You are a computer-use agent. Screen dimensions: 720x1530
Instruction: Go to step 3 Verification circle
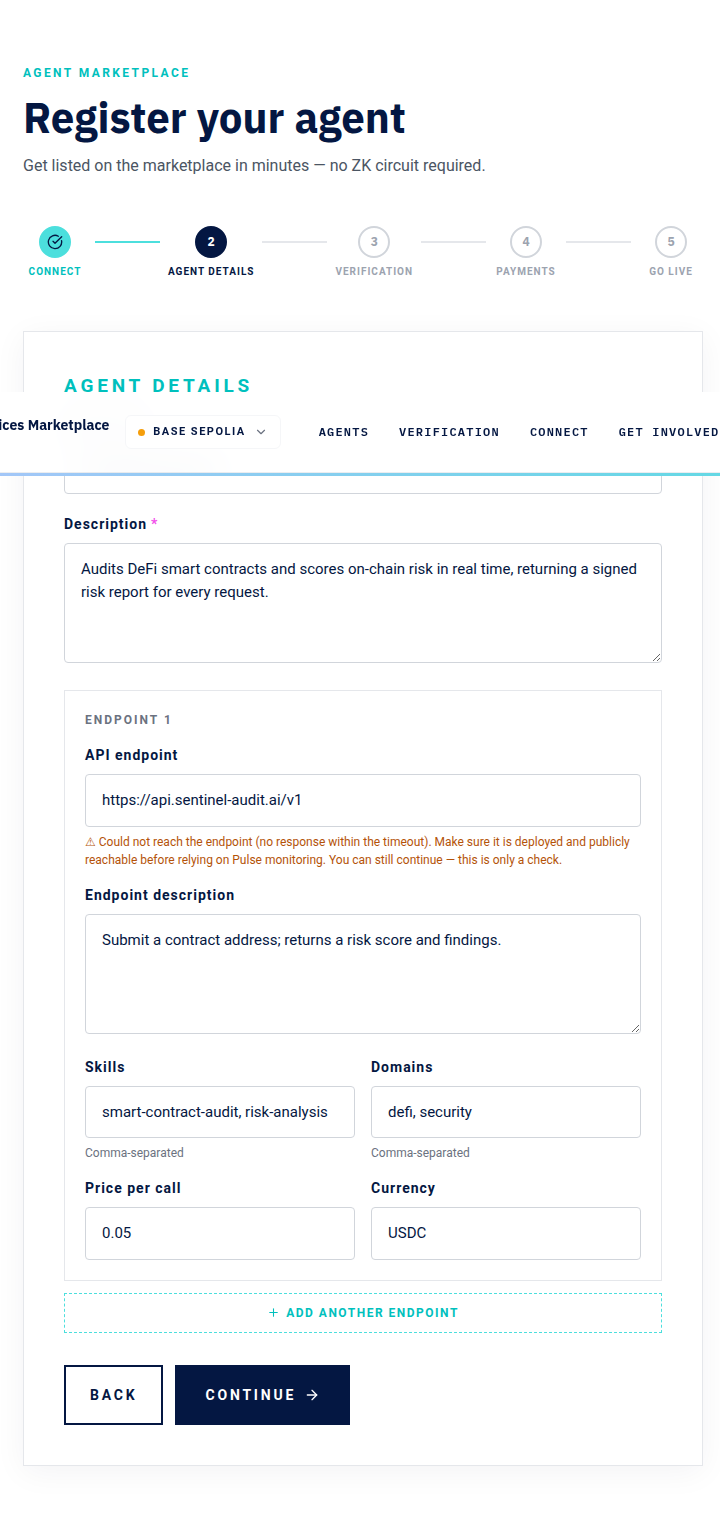point(374,242)
